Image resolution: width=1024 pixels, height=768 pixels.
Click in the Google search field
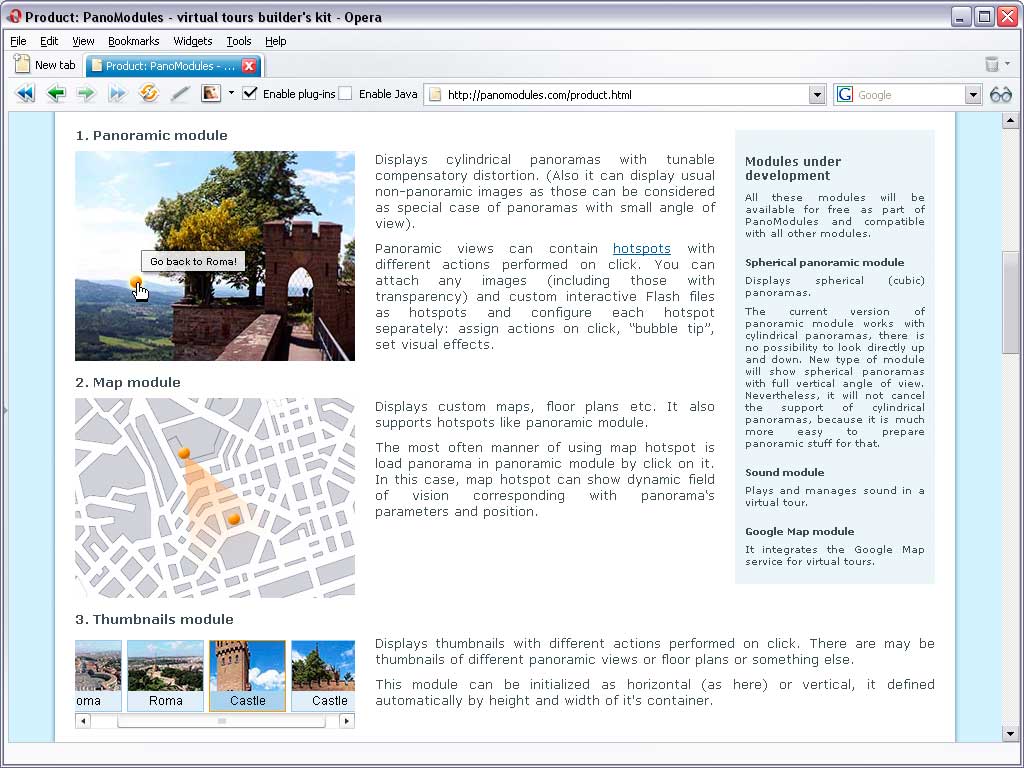(x=908, y=95)
